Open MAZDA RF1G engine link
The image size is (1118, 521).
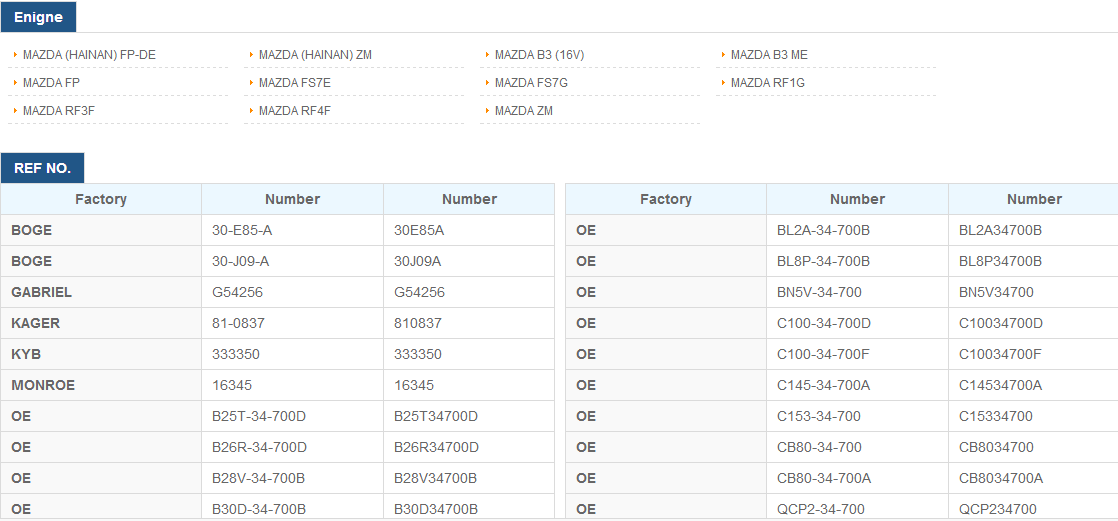click(x=768, y=83)
